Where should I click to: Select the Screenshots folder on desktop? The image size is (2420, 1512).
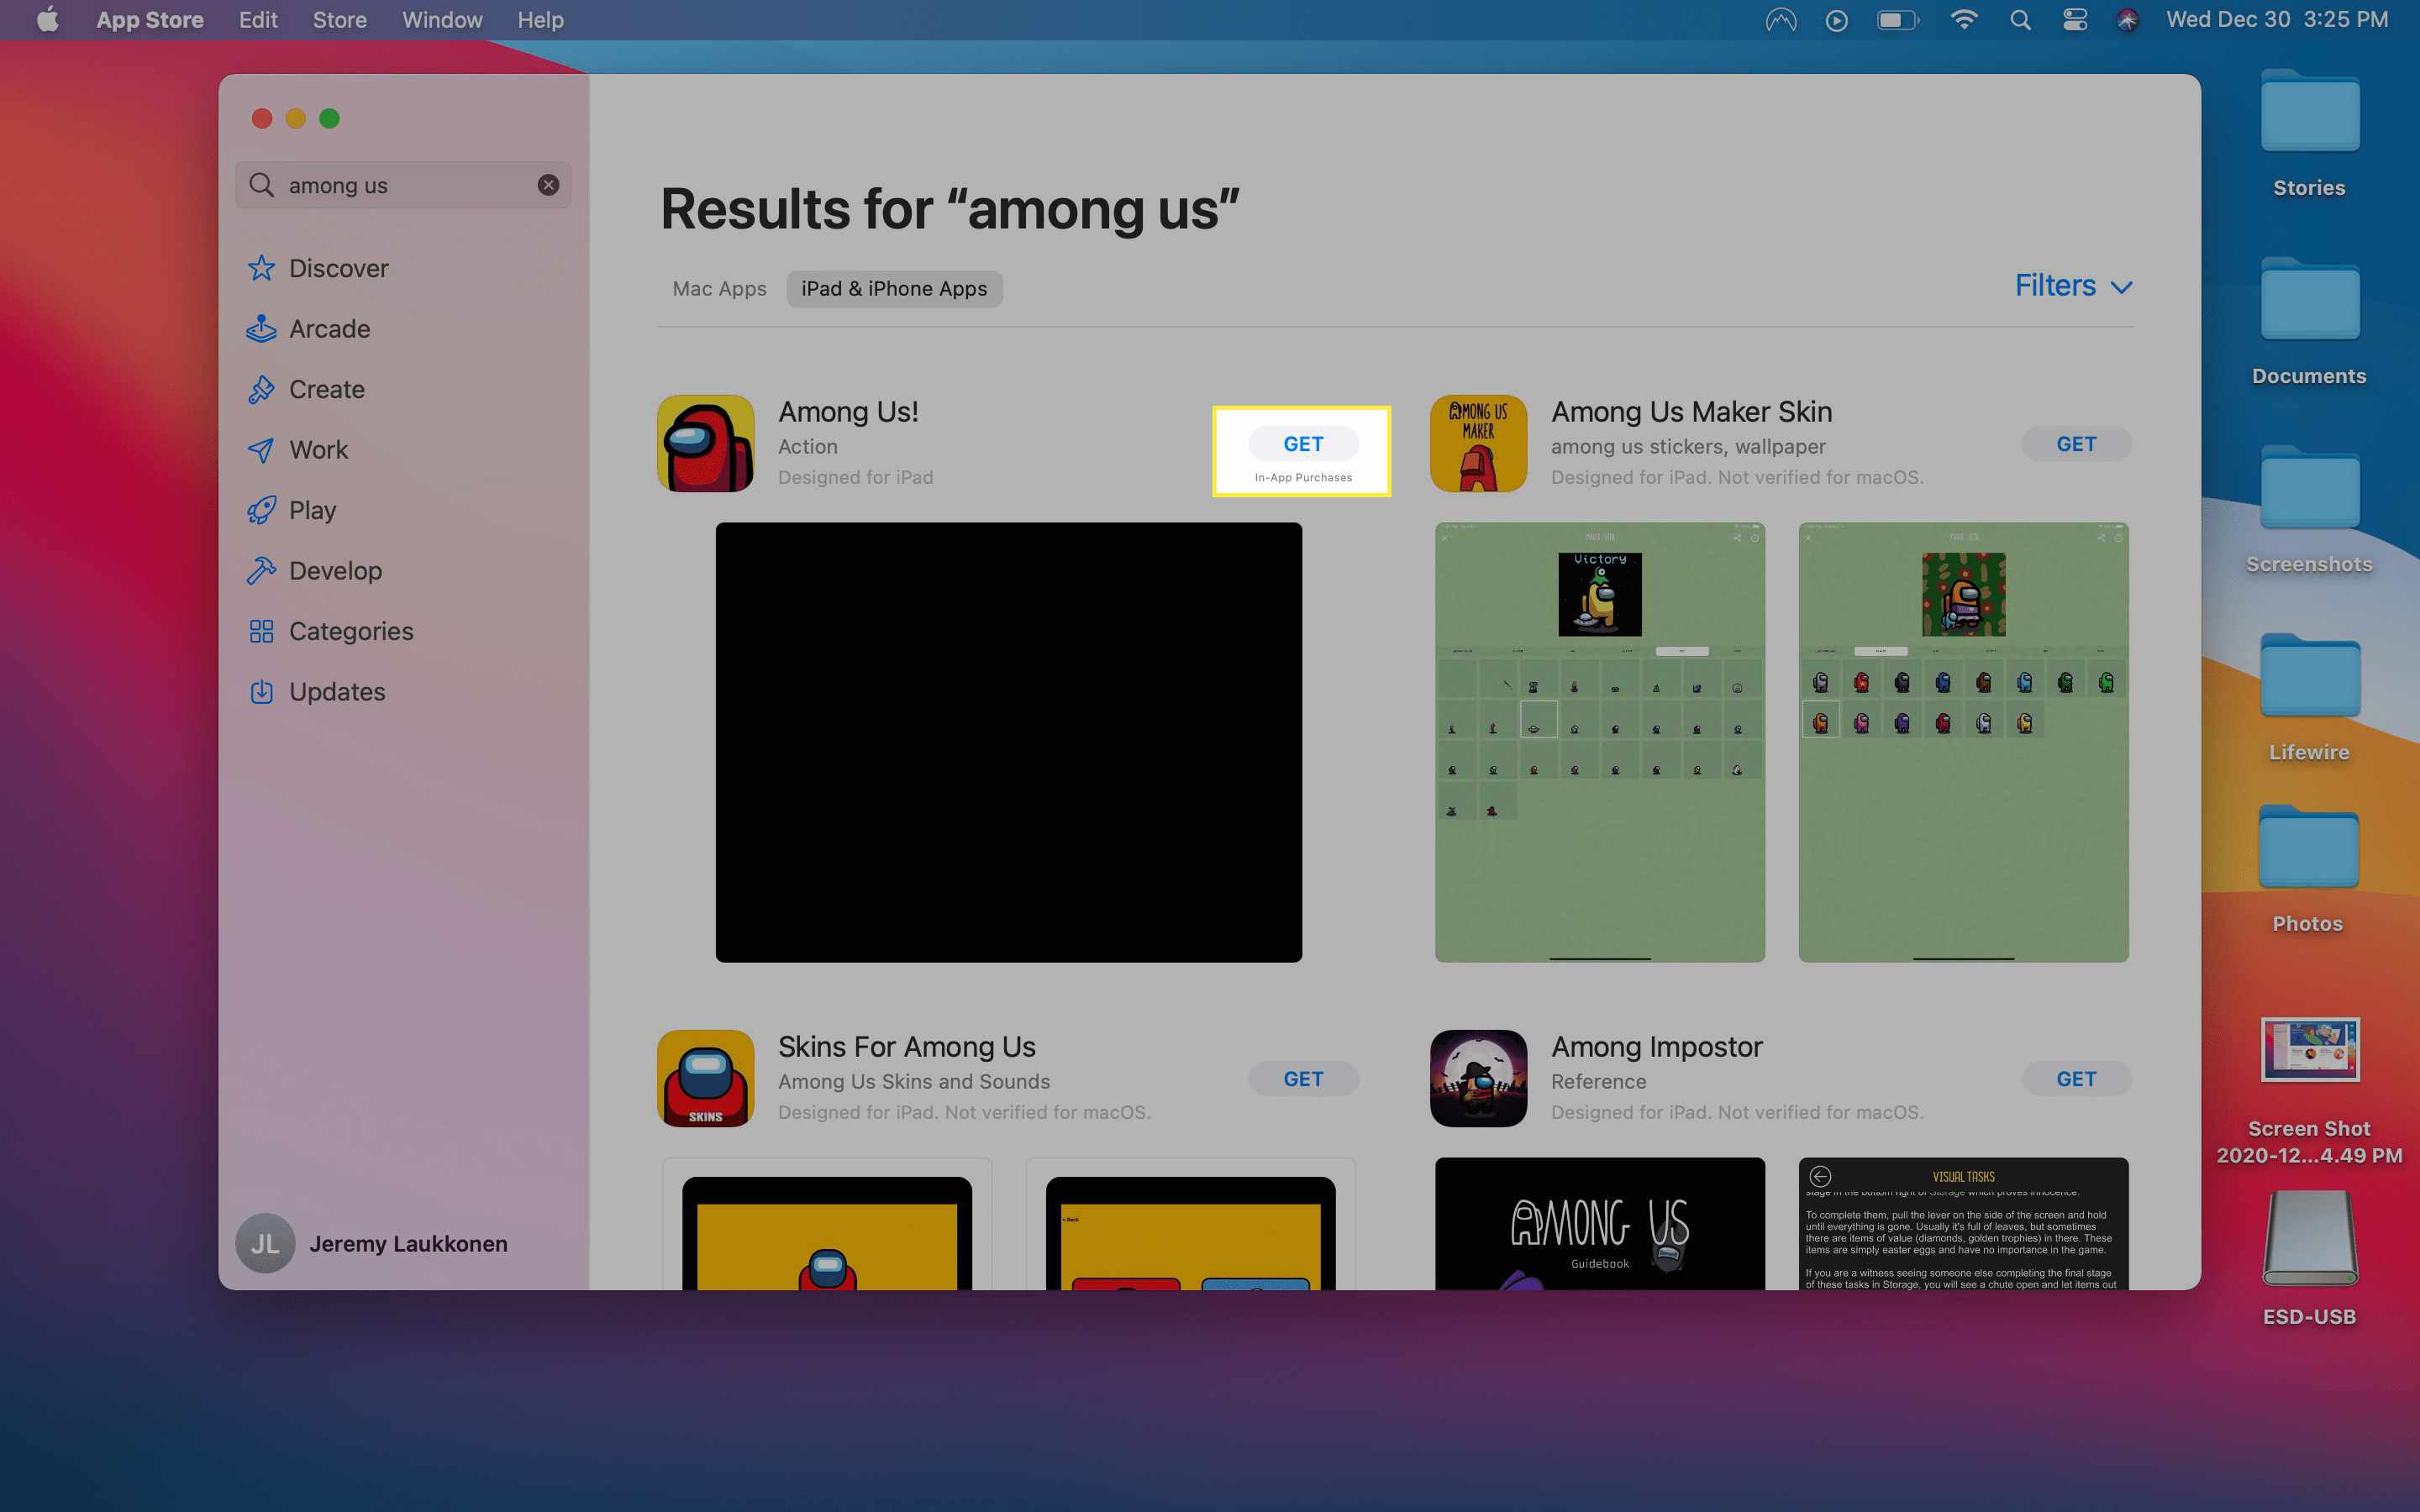pos(2309,510)
